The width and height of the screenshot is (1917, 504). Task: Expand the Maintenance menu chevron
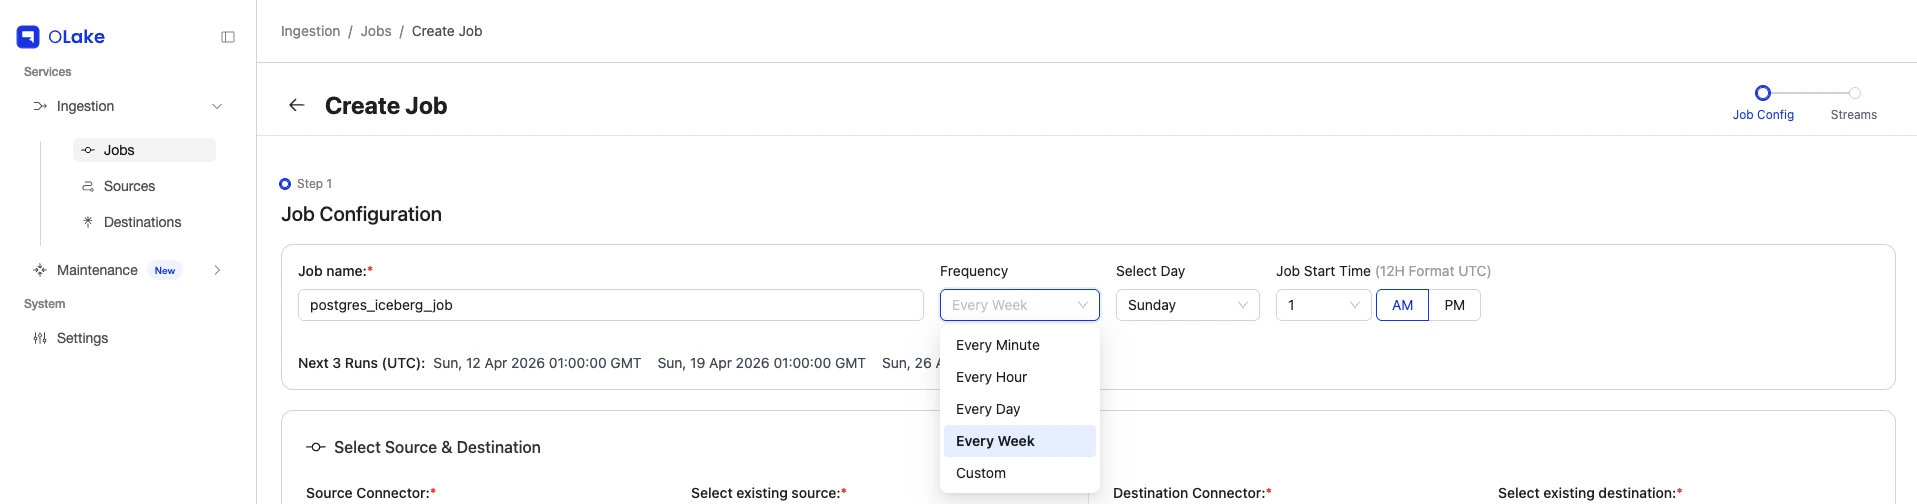(x=217, y=270)
